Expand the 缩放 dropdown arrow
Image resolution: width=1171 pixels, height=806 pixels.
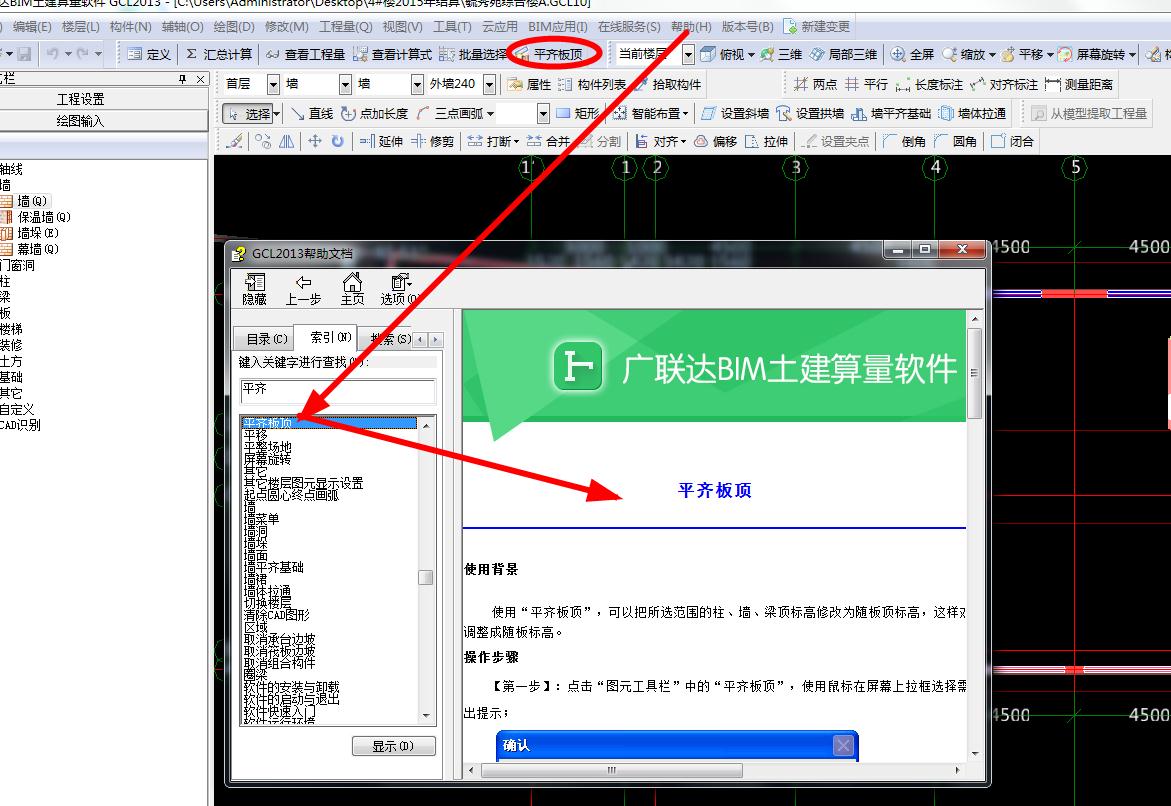click(992, 55)
